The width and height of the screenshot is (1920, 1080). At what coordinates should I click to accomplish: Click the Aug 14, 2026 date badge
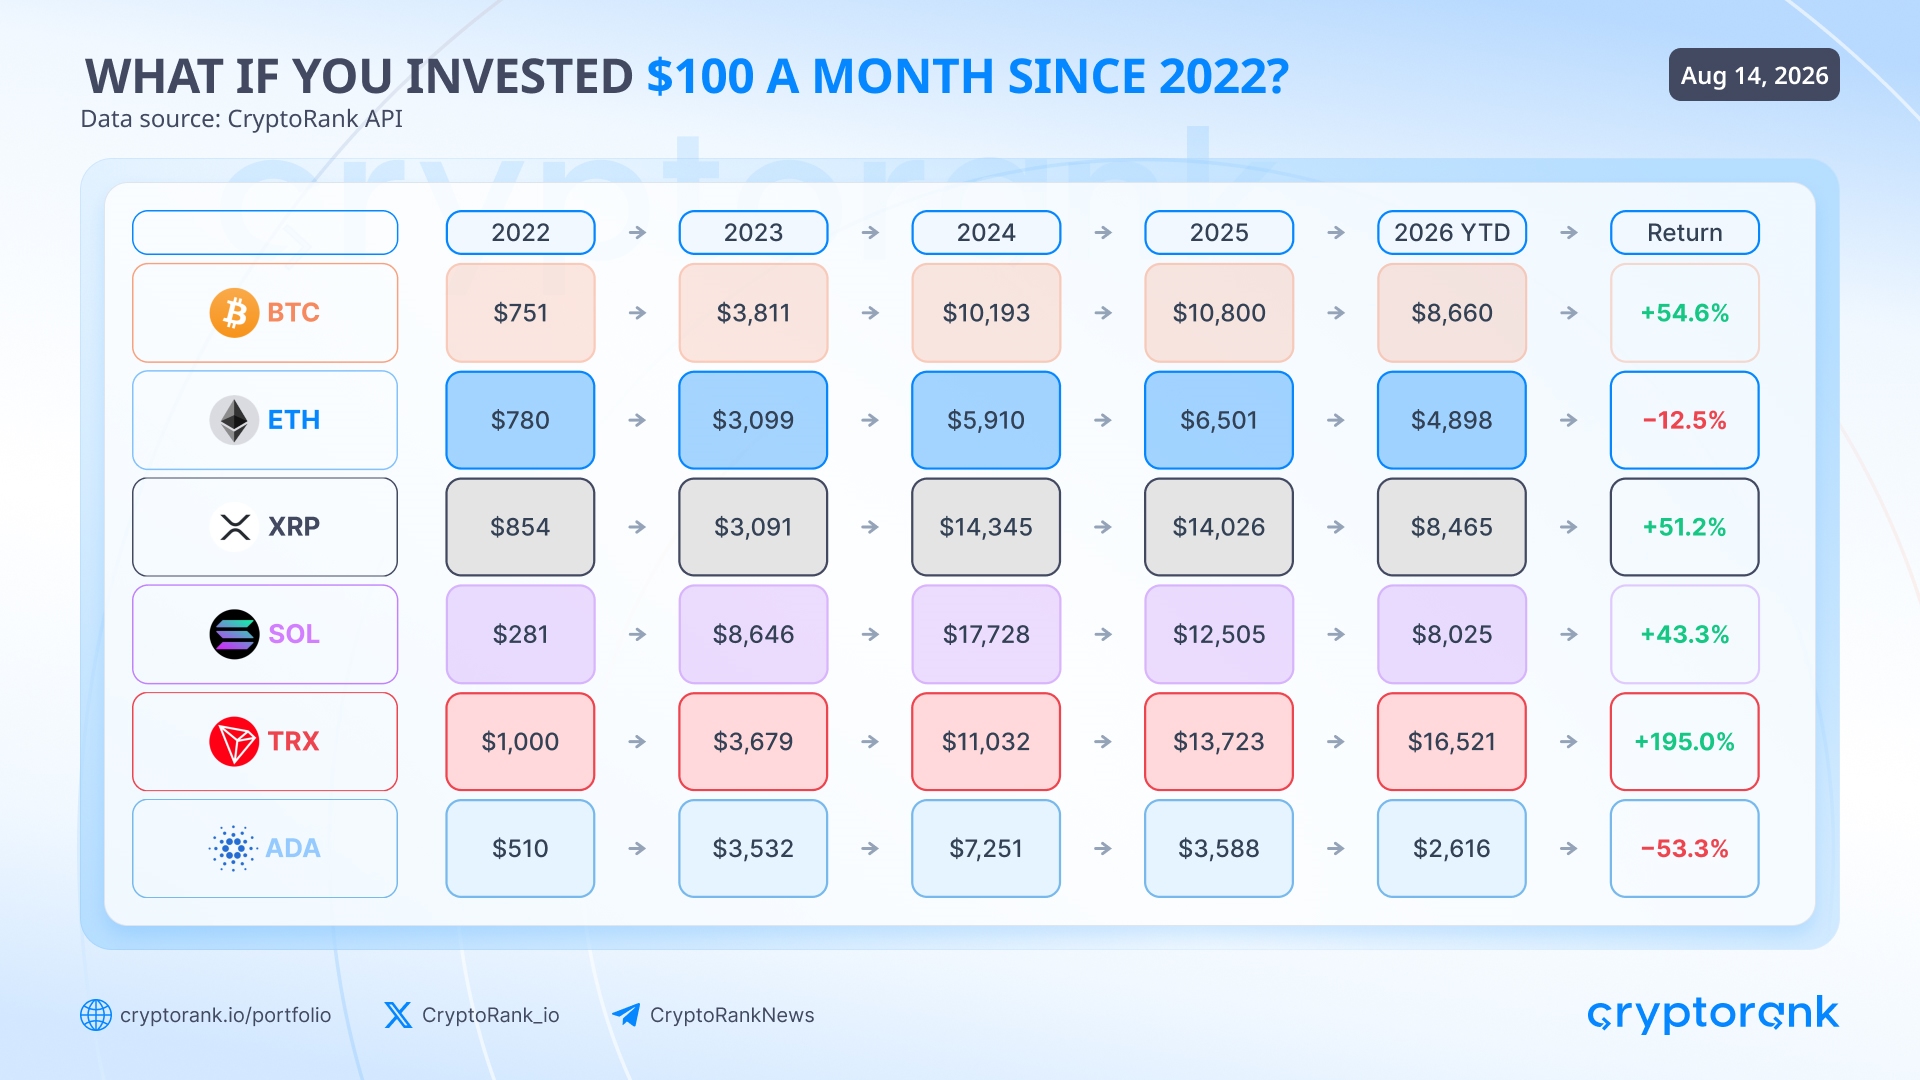[1754, 75]
